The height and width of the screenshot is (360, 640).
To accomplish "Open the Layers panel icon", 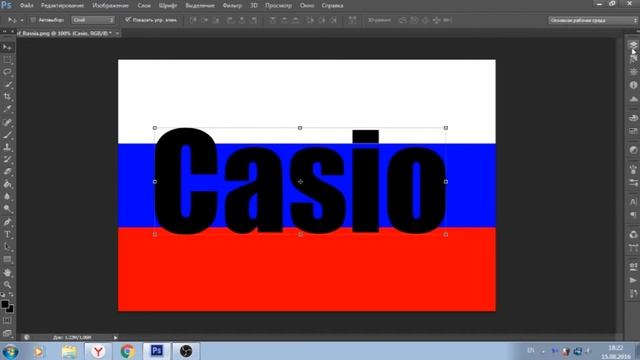I will [x=633, y=45].
